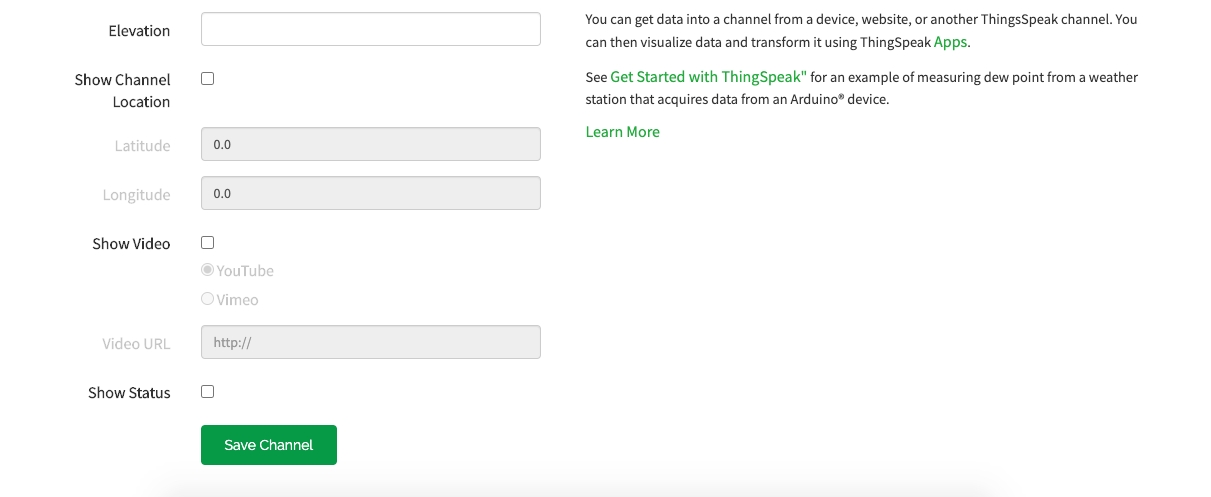The width and height of the screenshot is (1211, 497).
Task: Click the Video URL label text
Action: [136, 344]
